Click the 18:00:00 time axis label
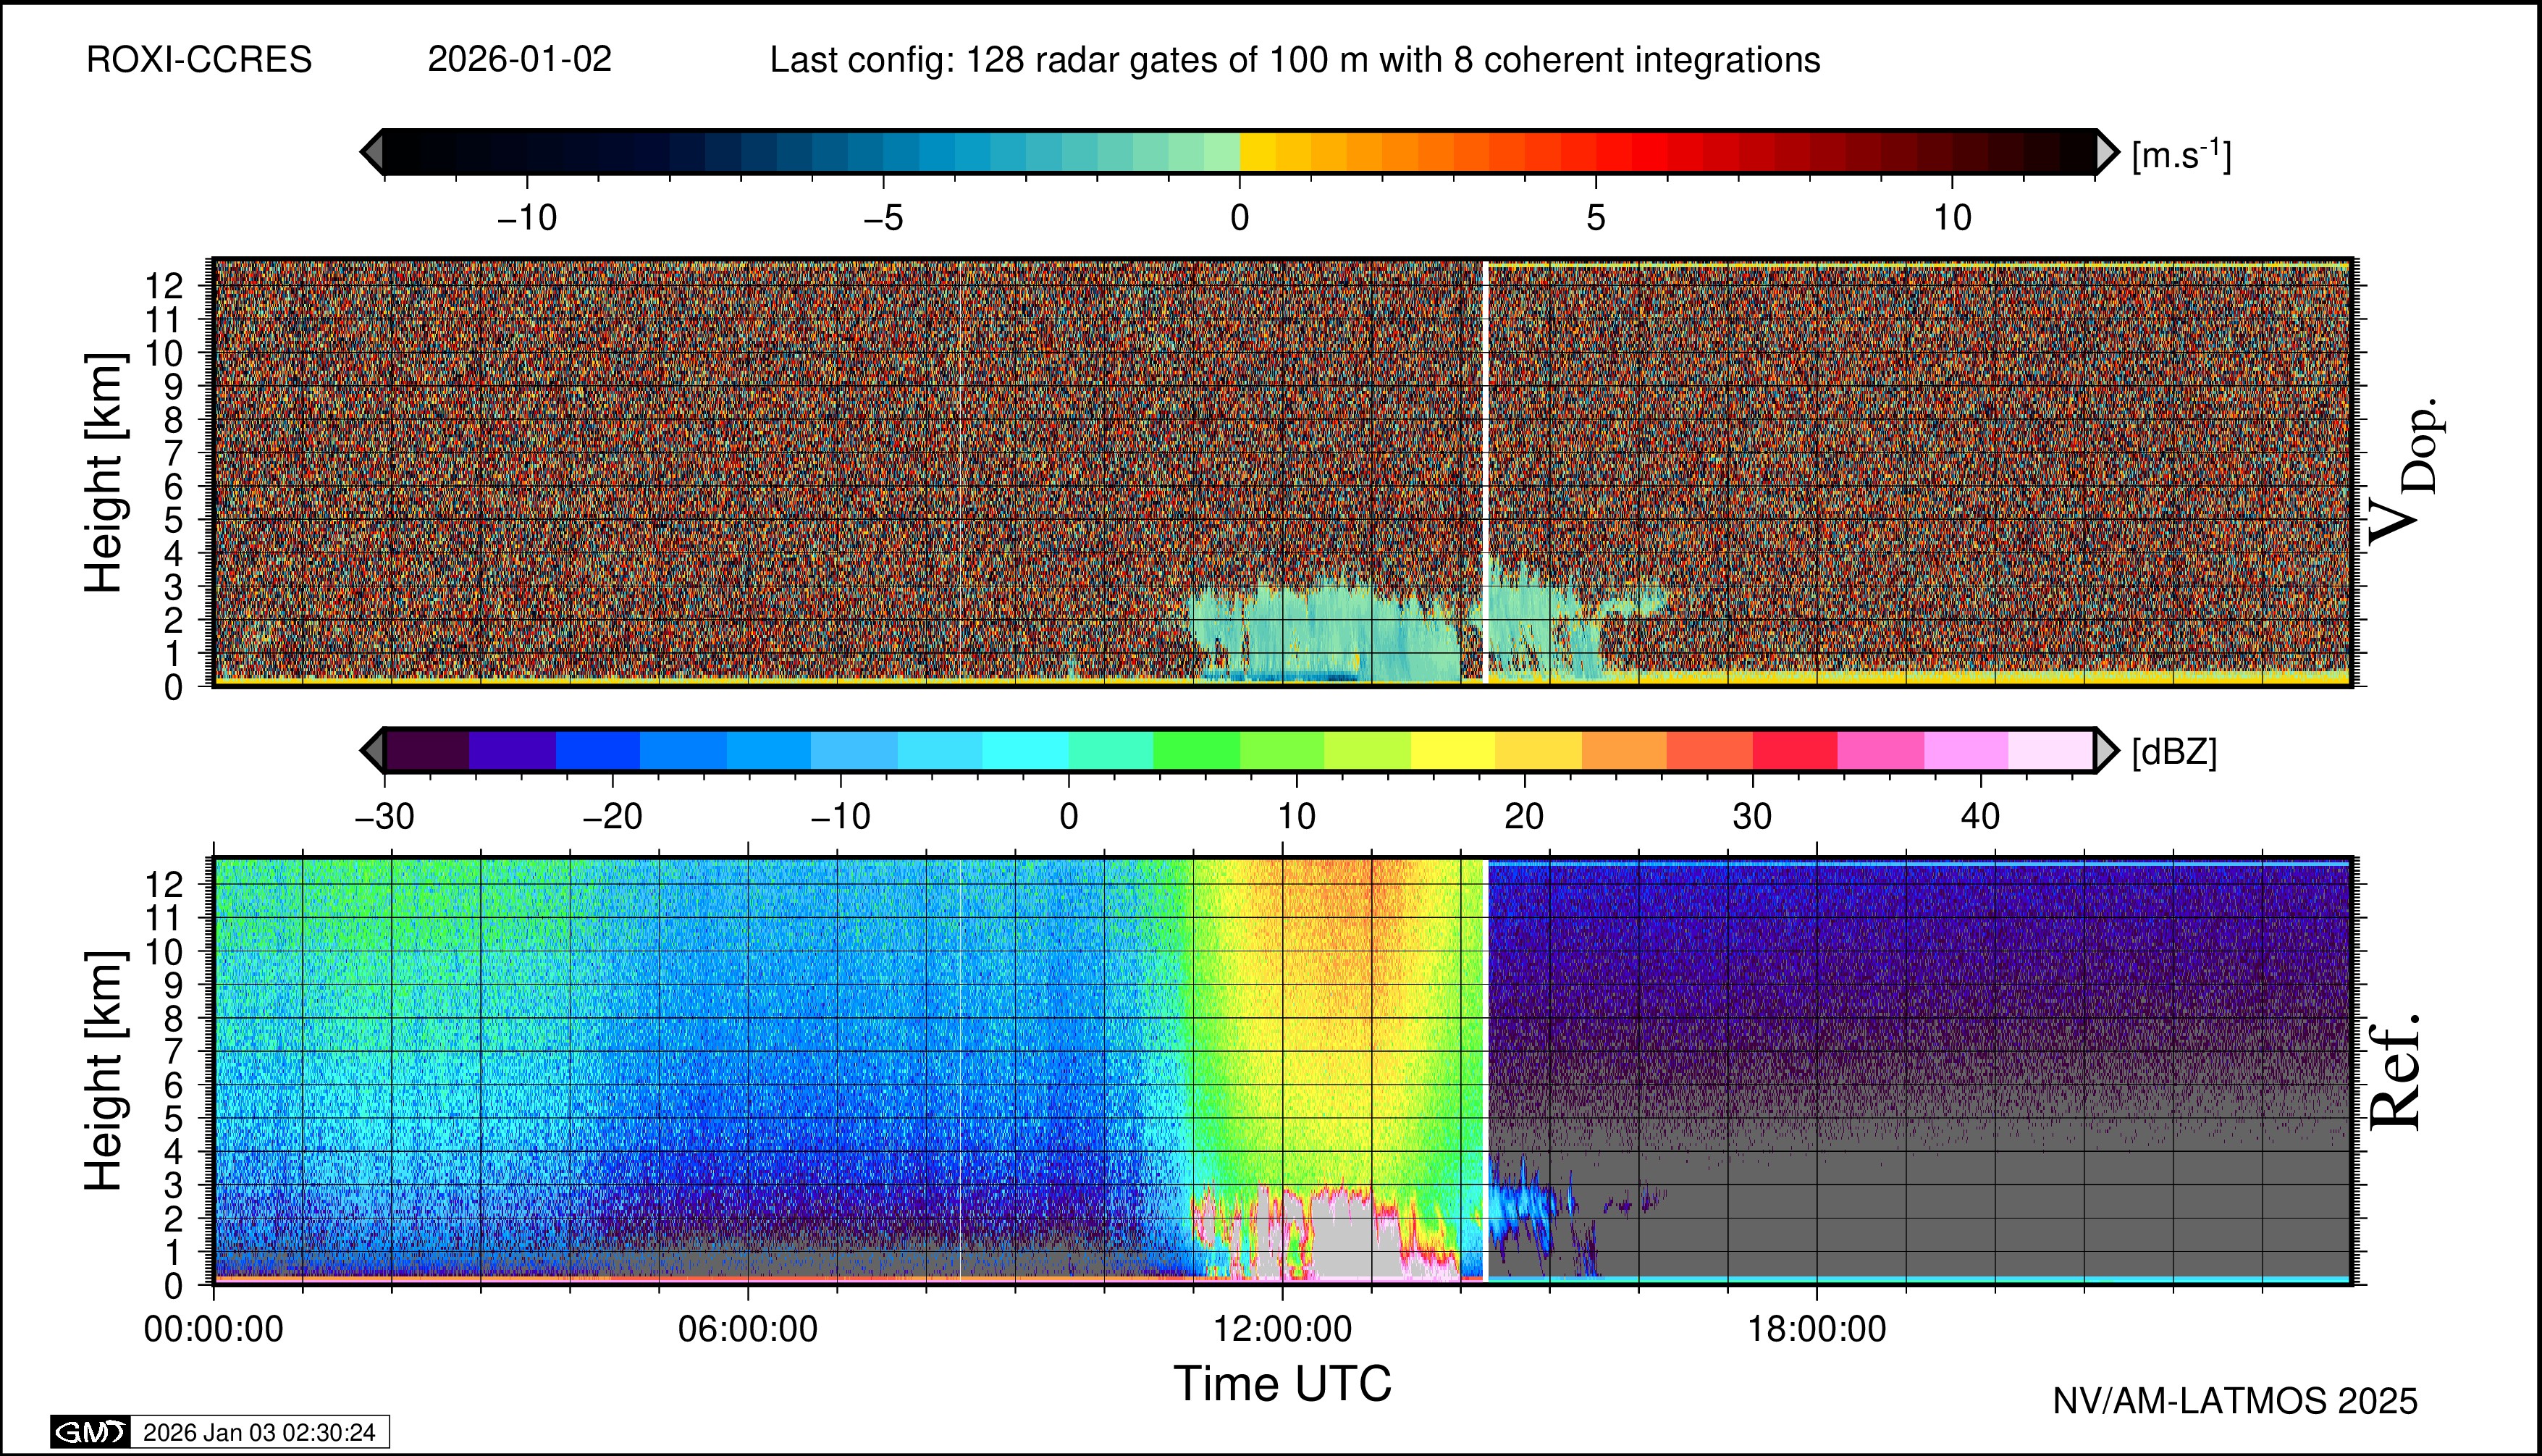This screenshot has width=2542, height=1456. 1816,1329
